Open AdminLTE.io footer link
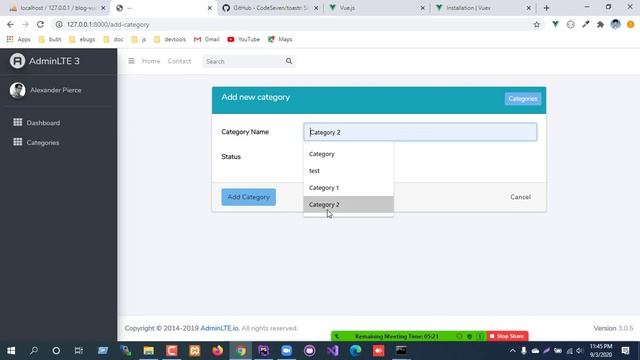 coord(220,328)
